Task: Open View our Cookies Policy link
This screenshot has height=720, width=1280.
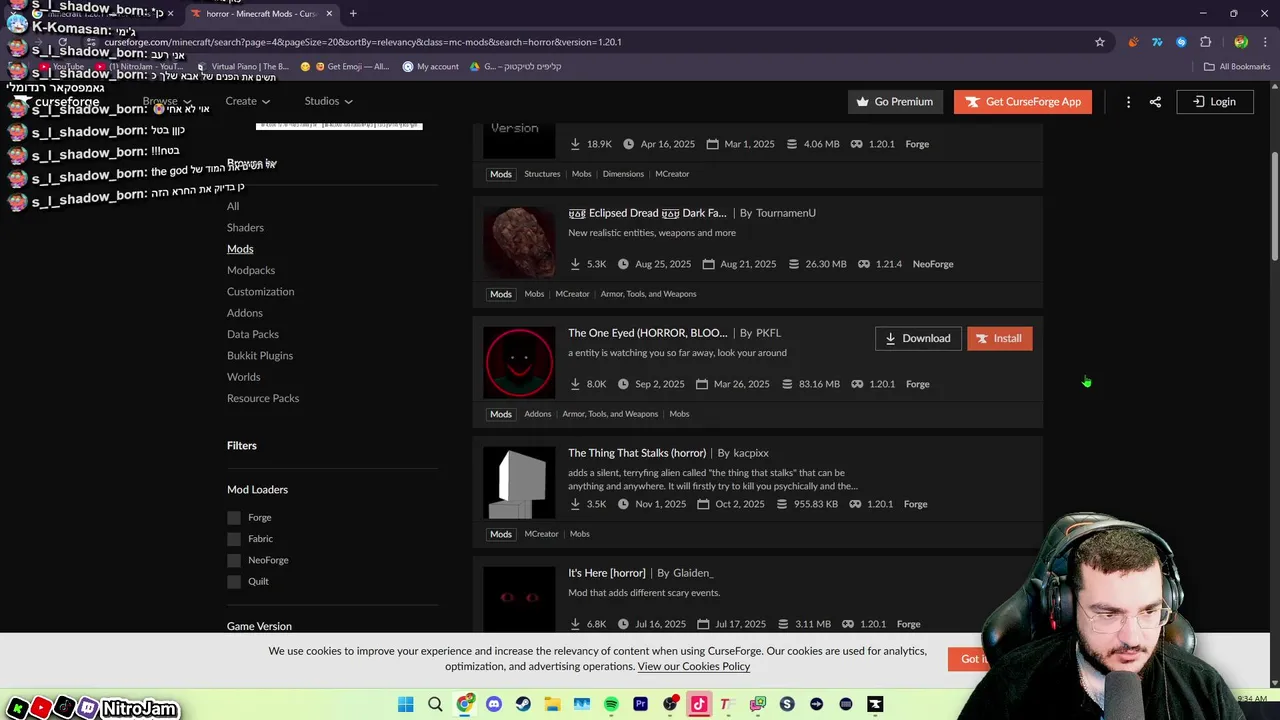Action: 694,666
